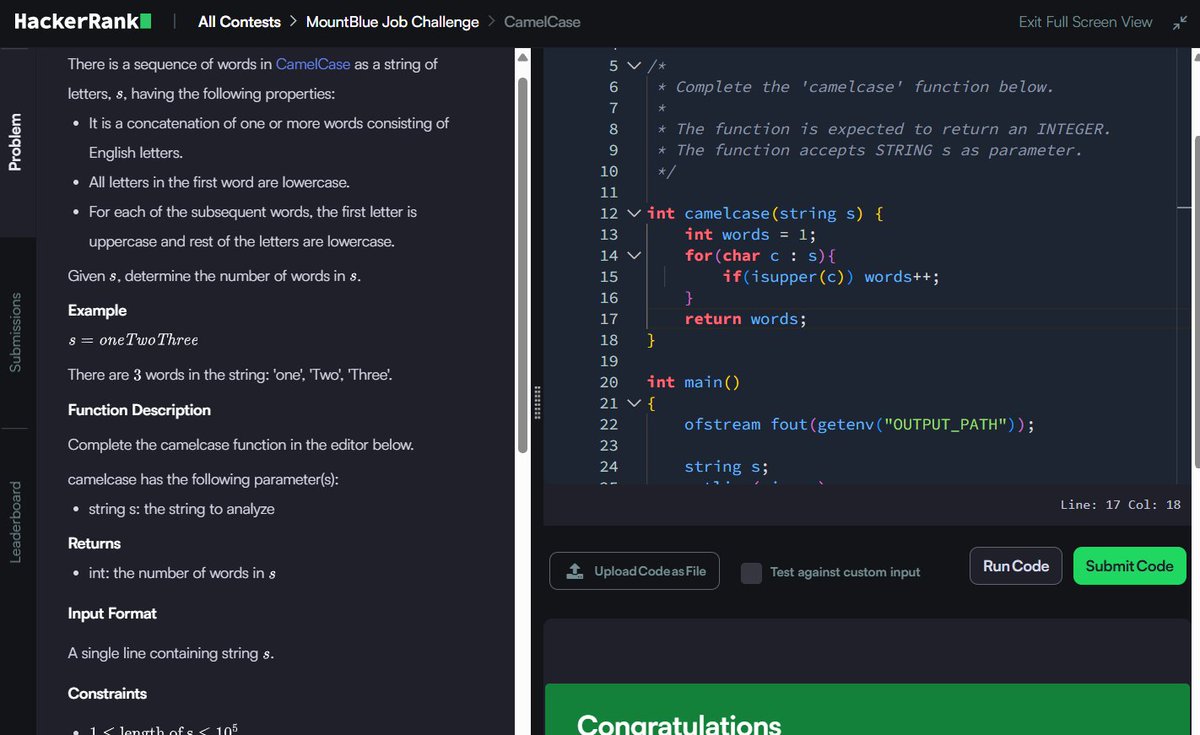
Task: Click the 'Example' heading
Action: point(97,310)
